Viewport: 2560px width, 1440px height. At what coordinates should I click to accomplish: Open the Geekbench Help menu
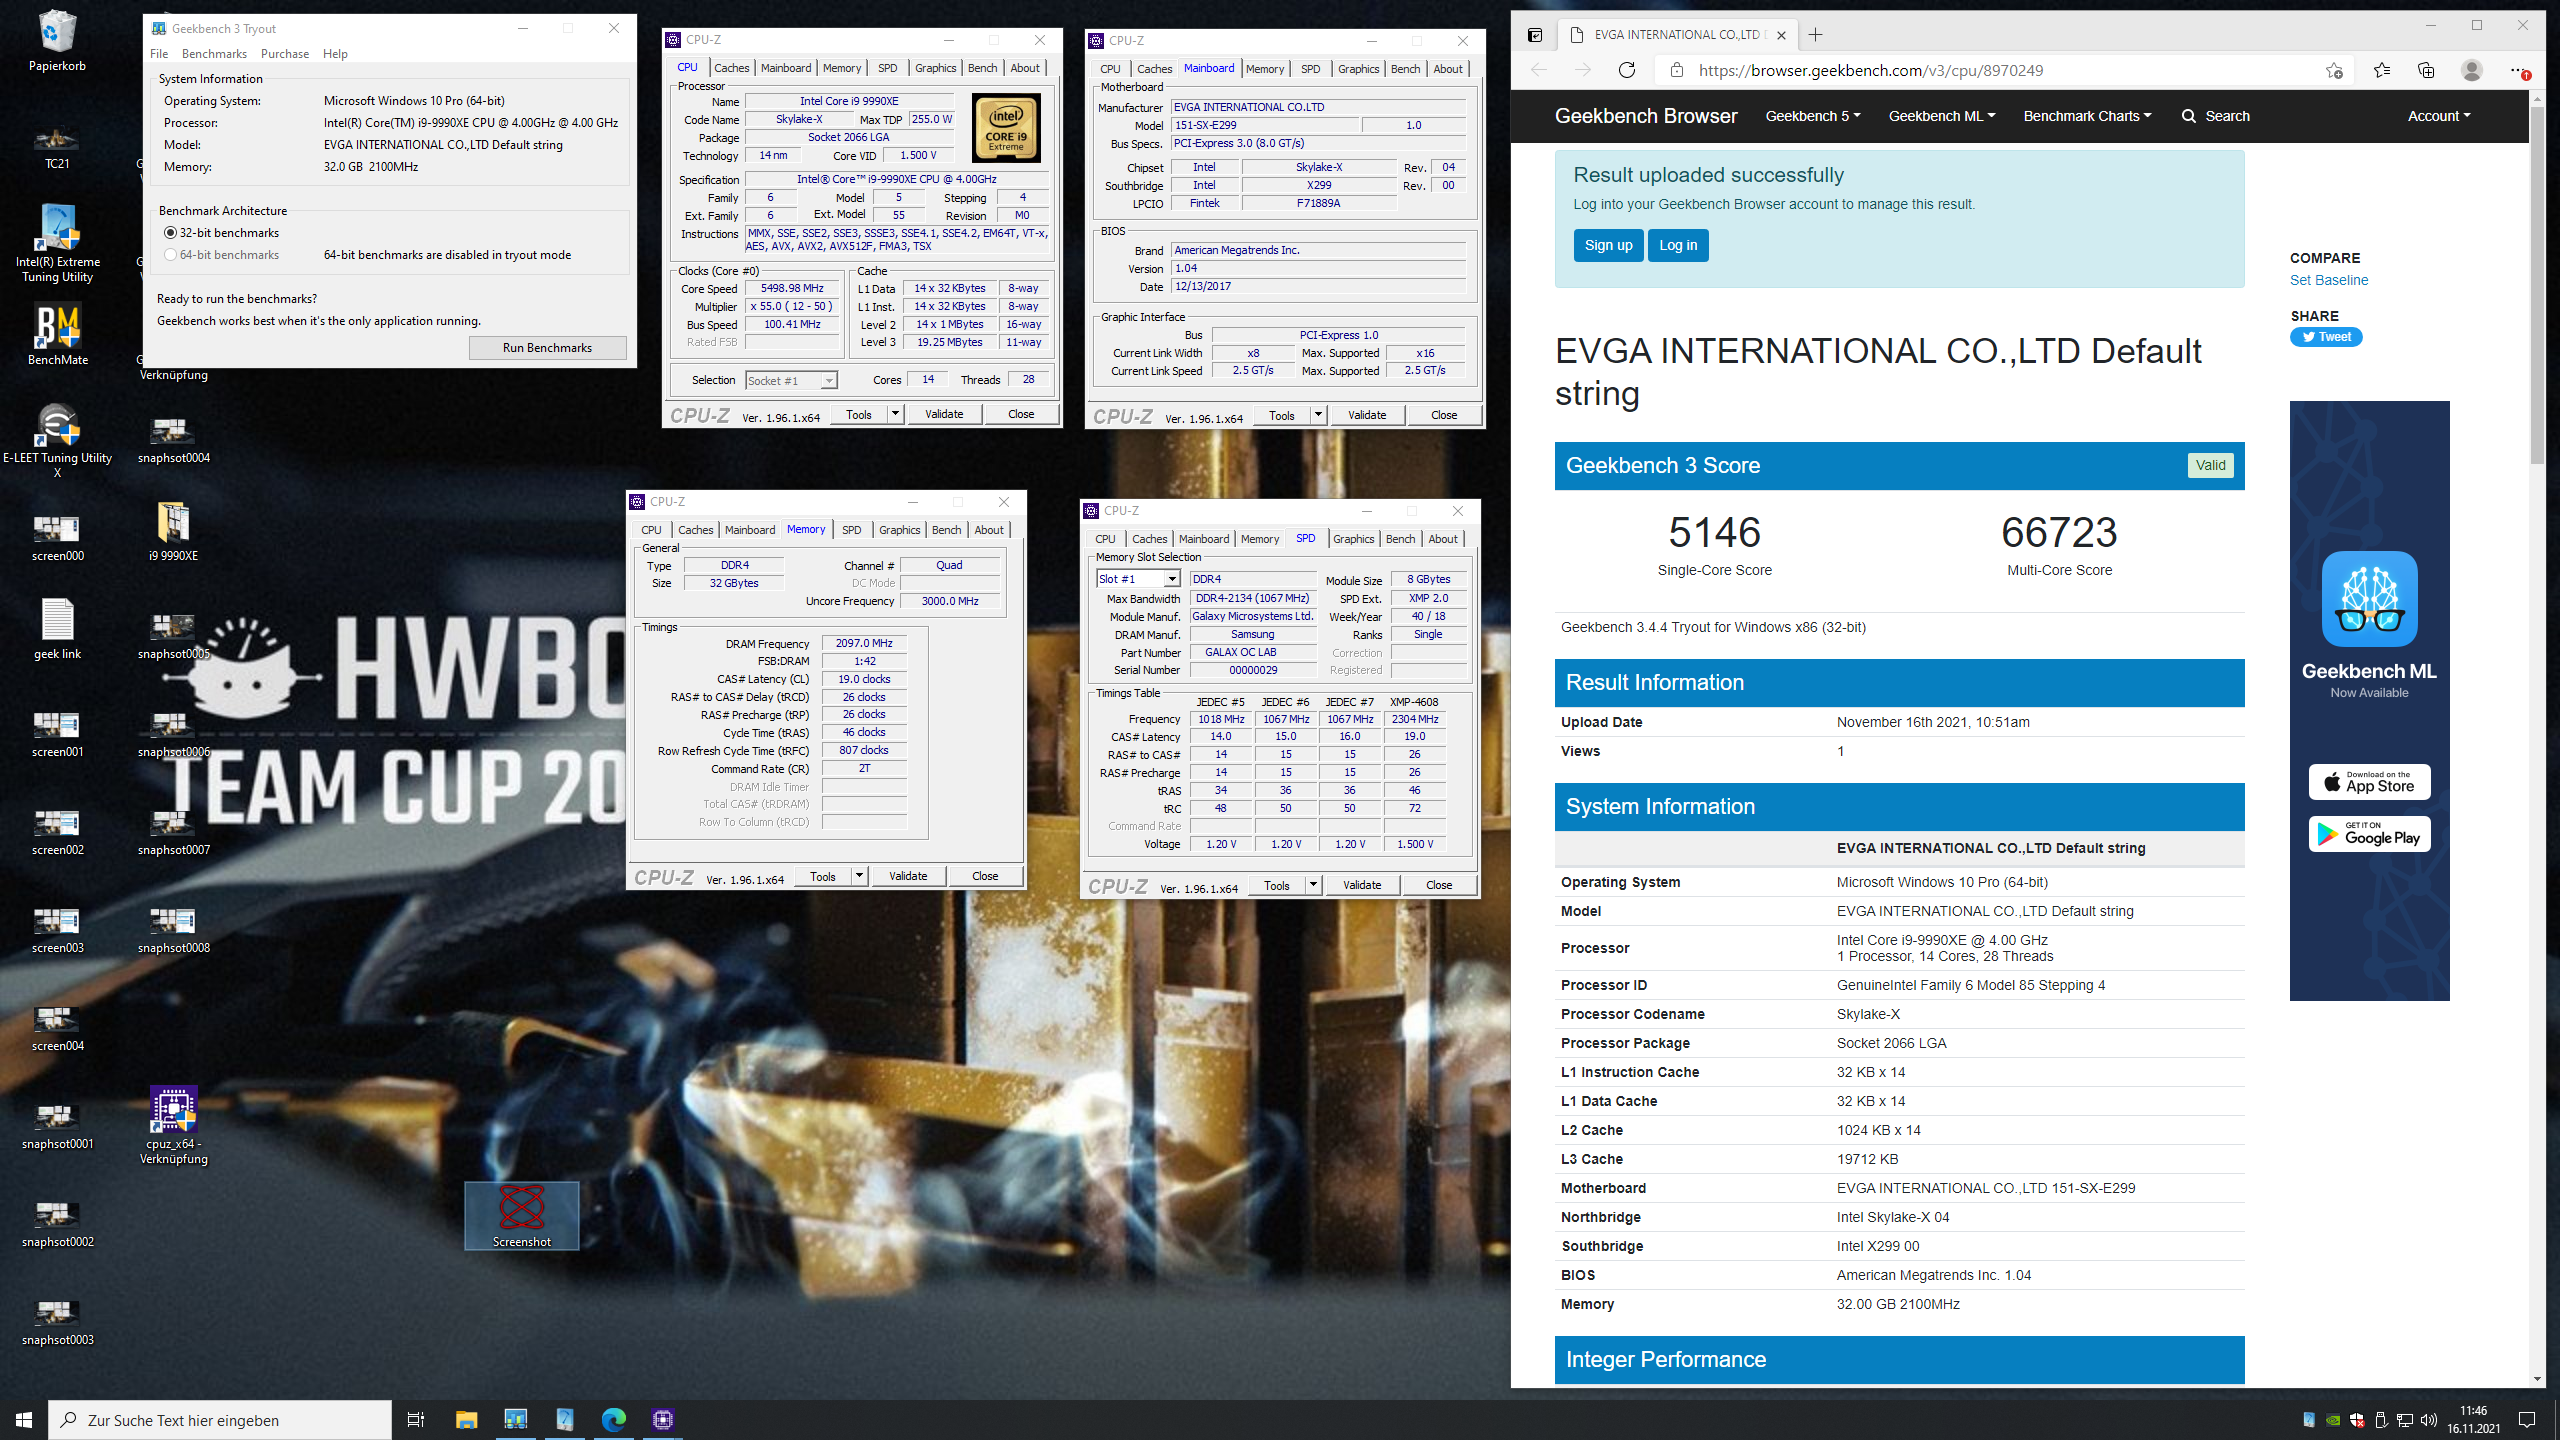point(335,54)
